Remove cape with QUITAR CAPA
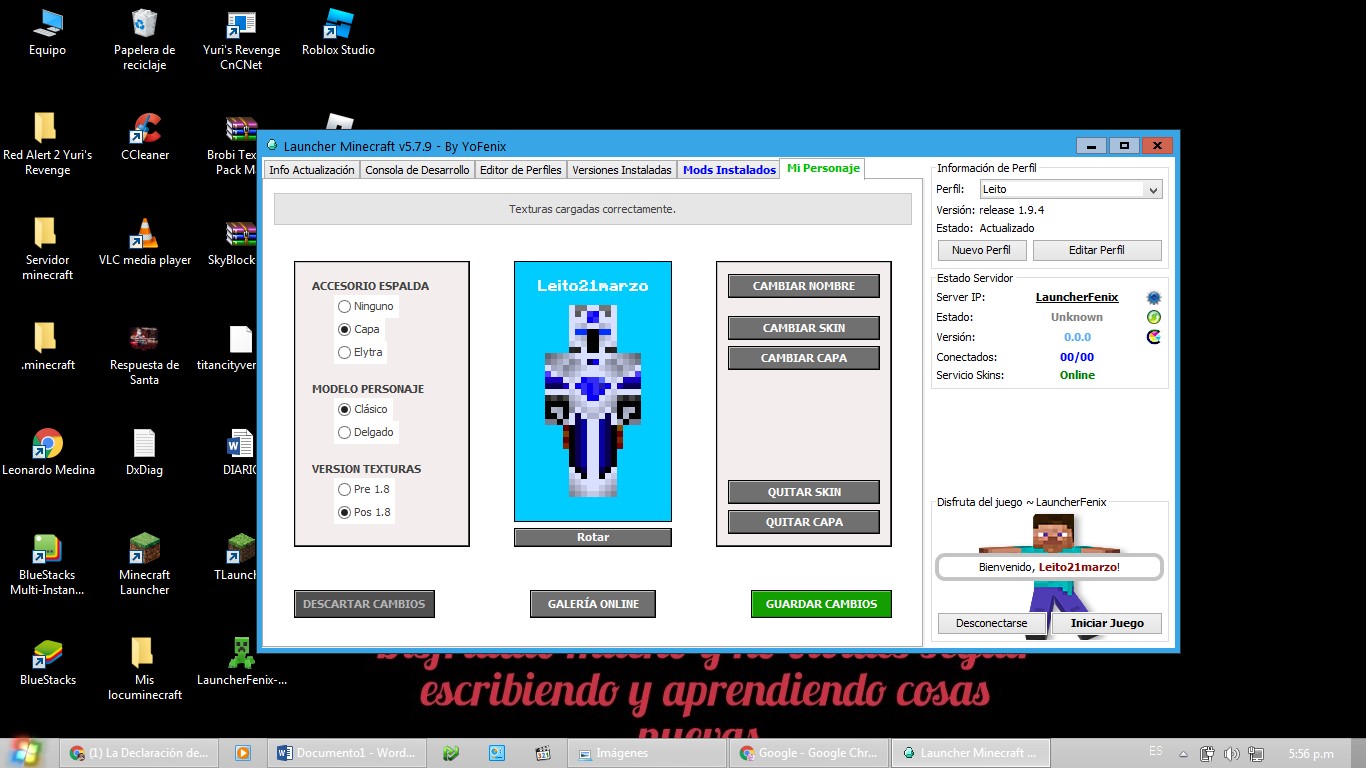The width and height of the screenshot is (1366, 768). (x=804, y=522)
